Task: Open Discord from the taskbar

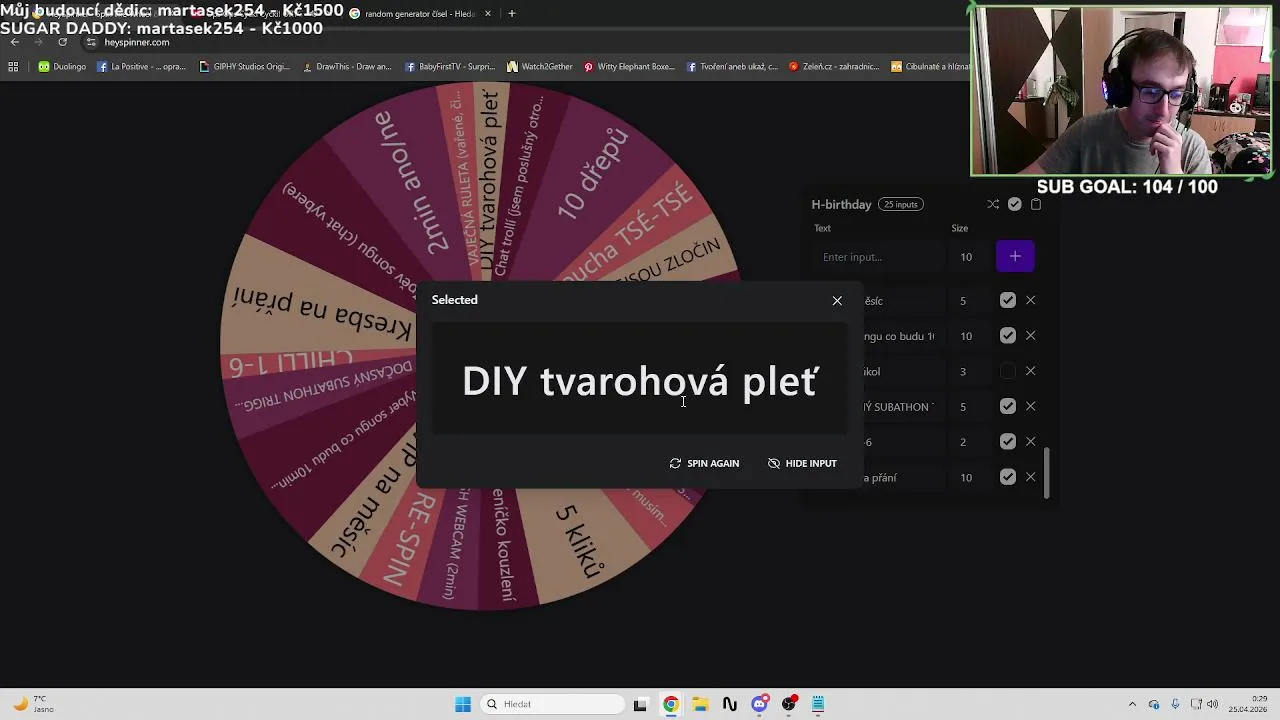Action: click(759, 704)
